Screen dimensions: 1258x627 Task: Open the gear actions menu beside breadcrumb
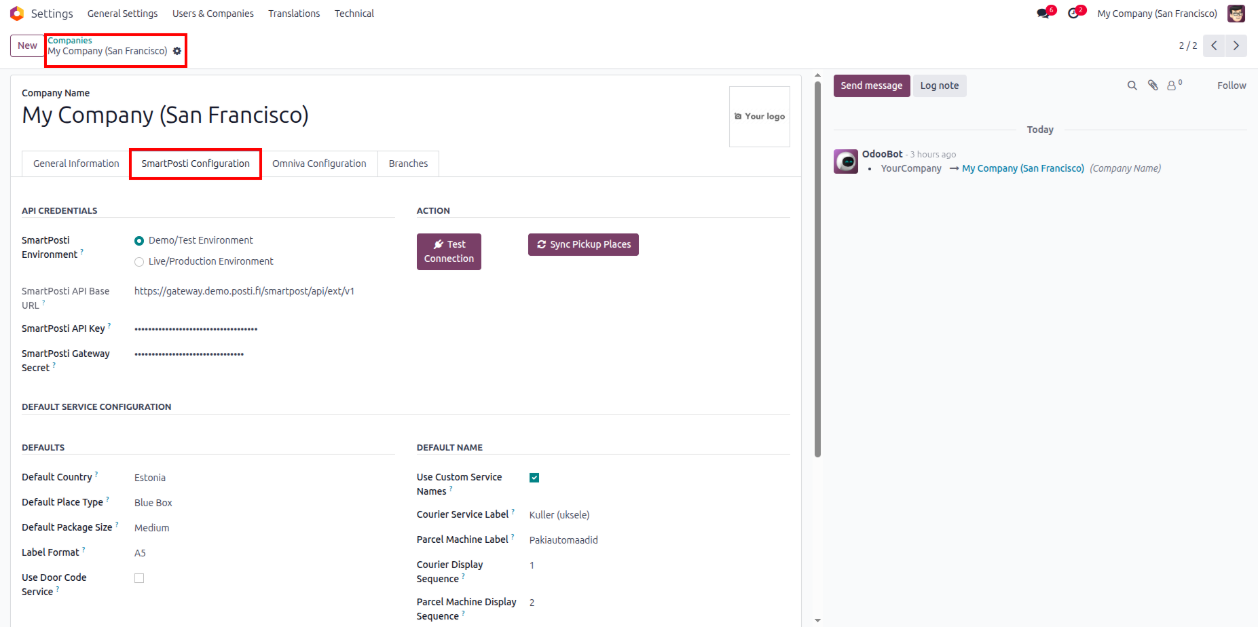pyautogui.click(x=177, y=51)
